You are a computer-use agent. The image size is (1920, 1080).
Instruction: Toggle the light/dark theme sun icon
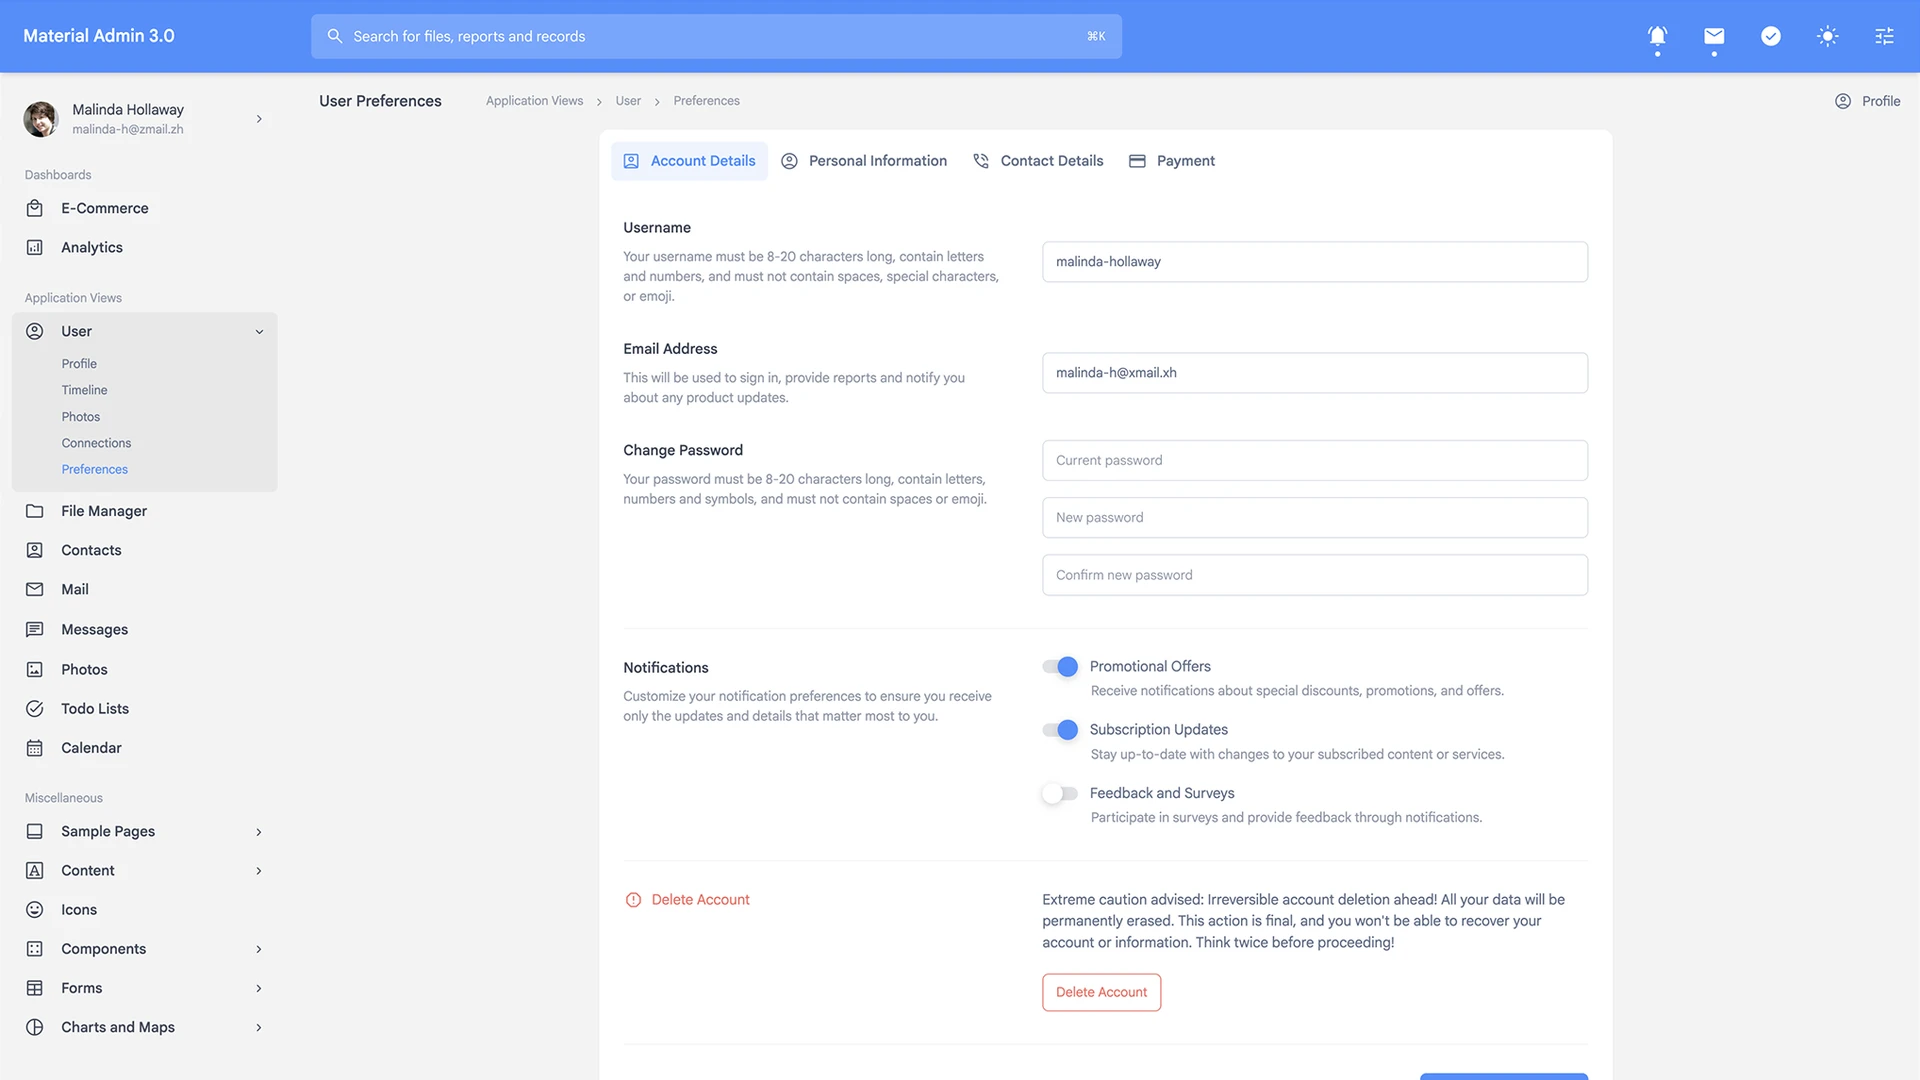(x=1828, y=36)
